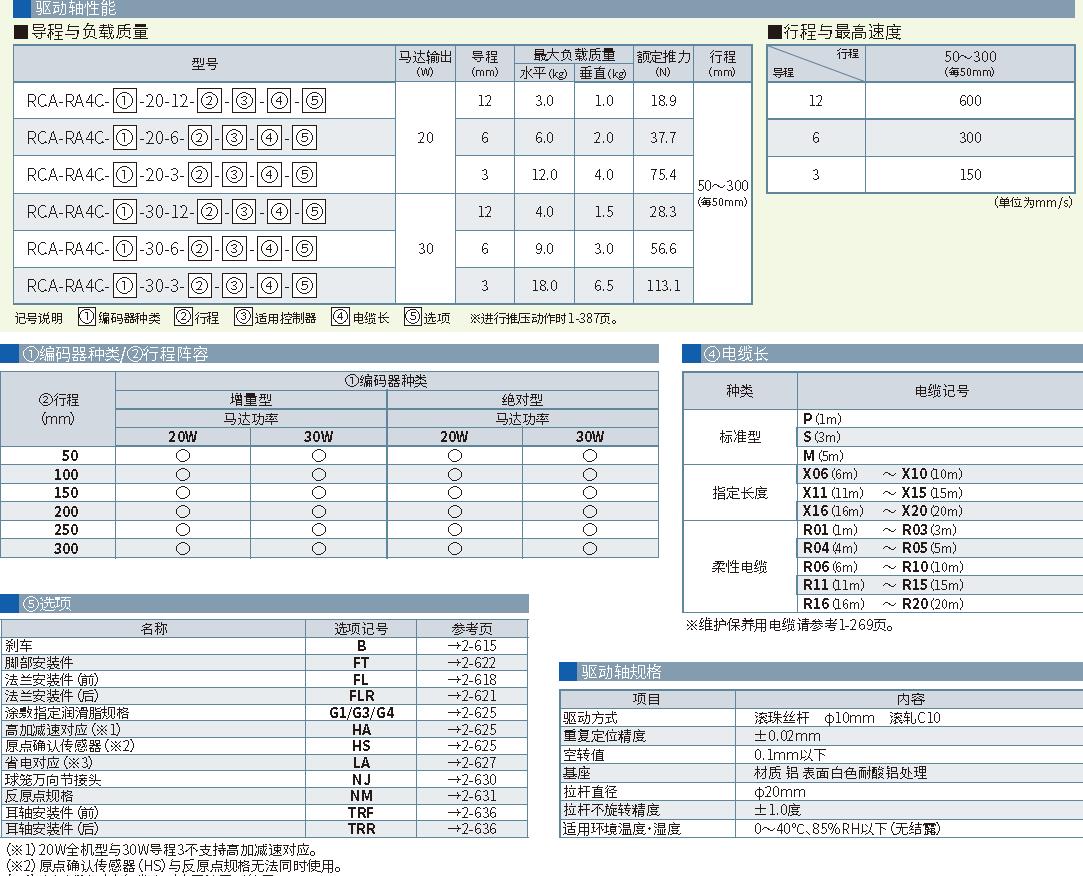Click the 绝对型 encoder header
1083x876 pixels.
click(522, 399)
